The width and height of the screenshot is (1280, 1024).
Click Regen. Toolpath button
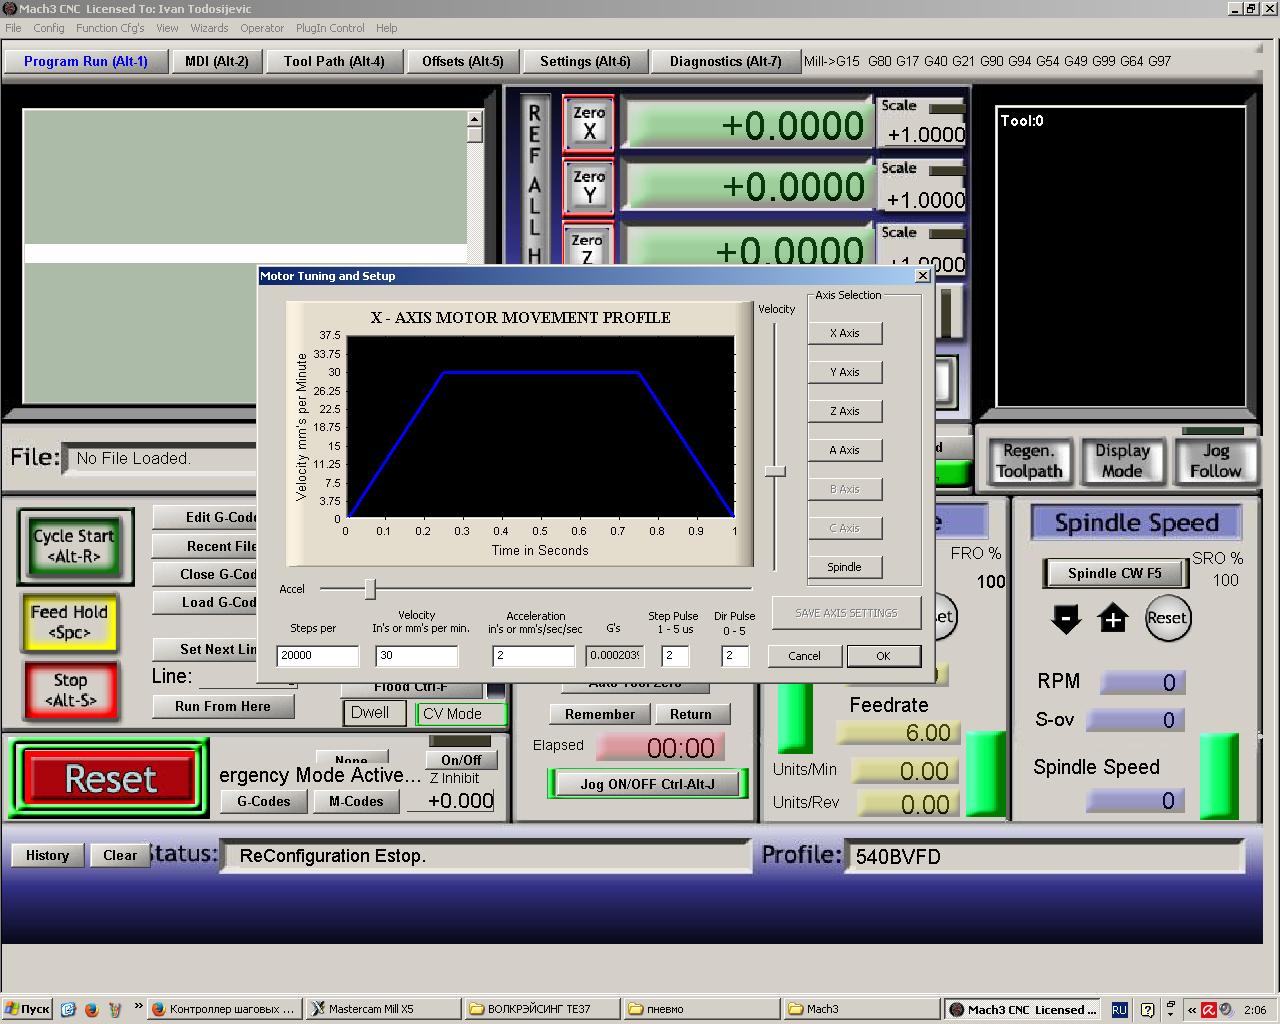click(1029, 461)
